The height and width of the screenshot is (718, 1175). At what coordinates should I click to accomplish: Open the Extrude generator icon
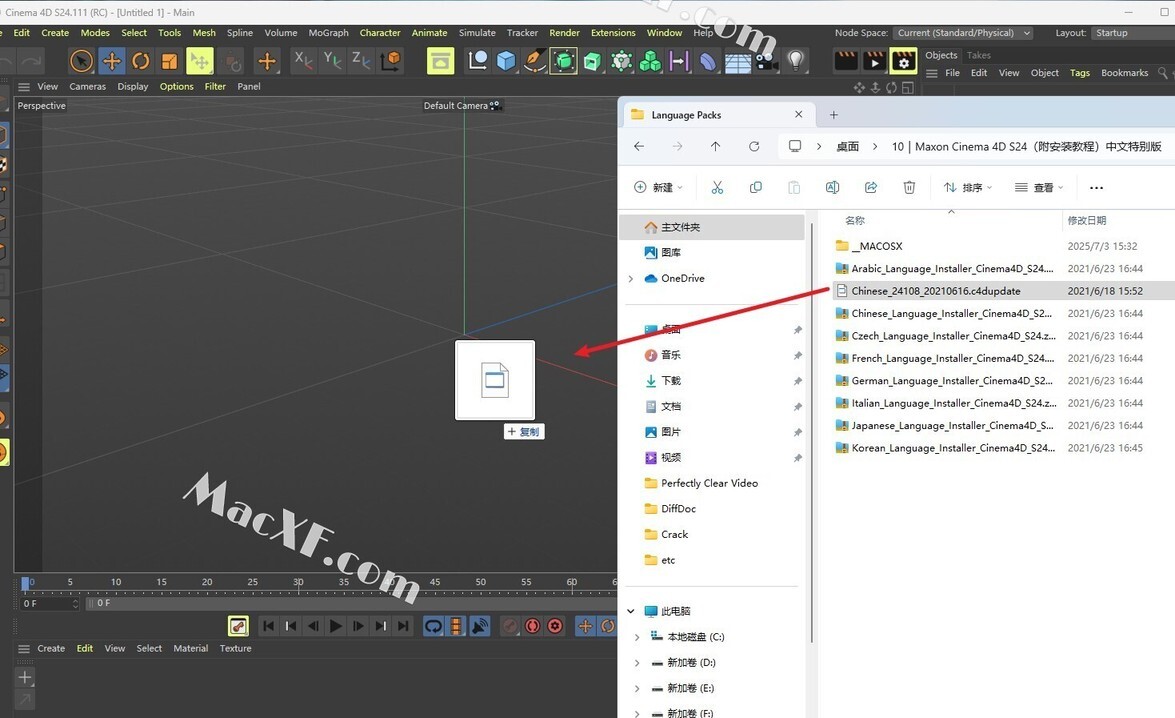(x=593, y=61)
